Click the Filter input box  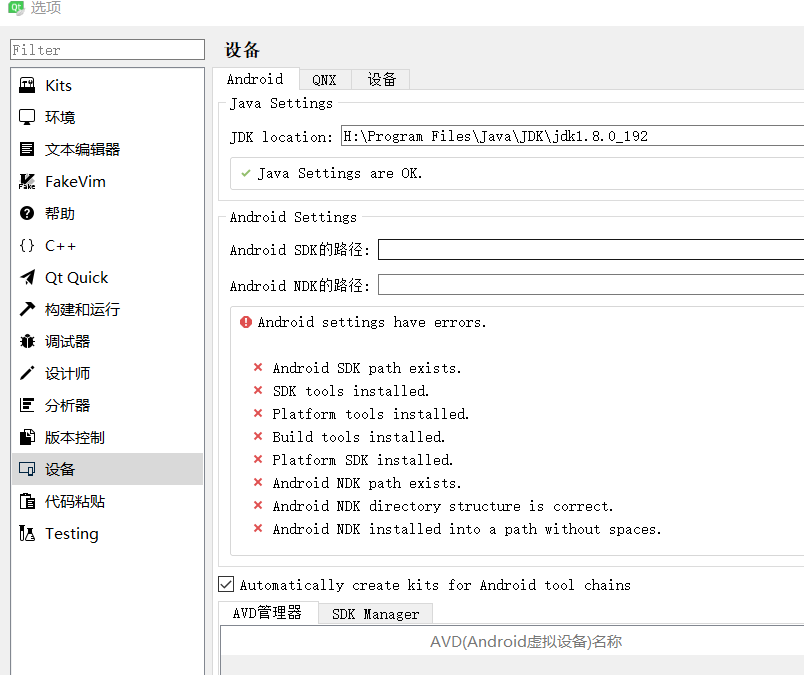click(107, 50)
